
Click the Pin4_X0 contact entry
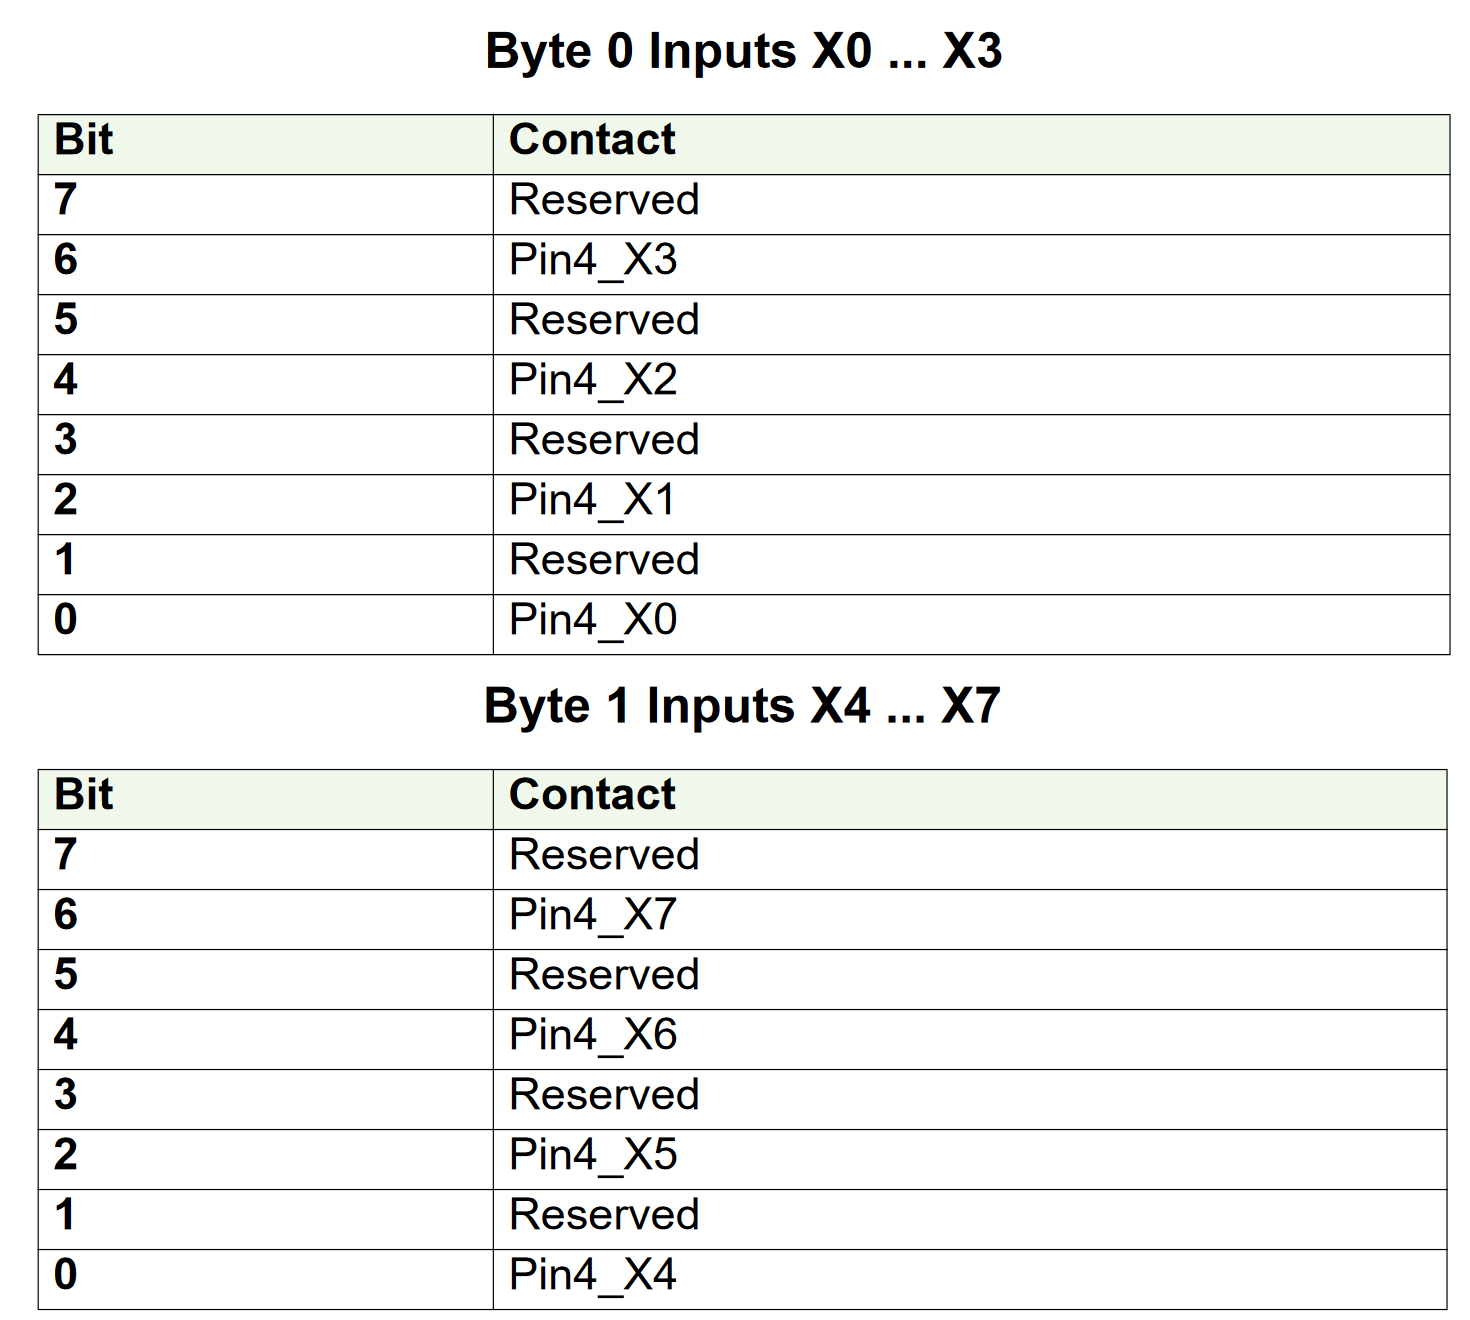coord(593,620)
